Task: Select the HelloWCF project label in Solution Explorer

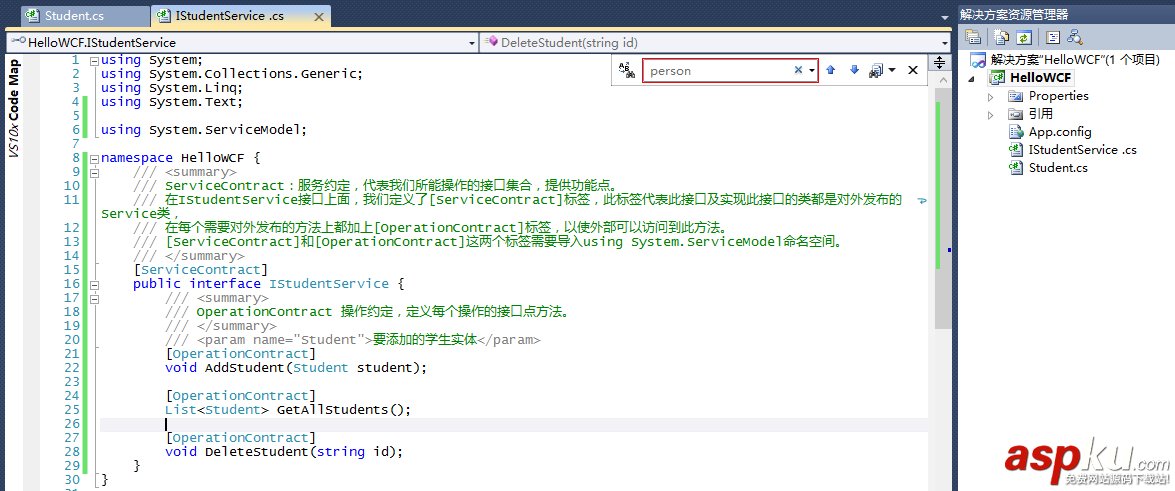Action: tap(1041, 77)
